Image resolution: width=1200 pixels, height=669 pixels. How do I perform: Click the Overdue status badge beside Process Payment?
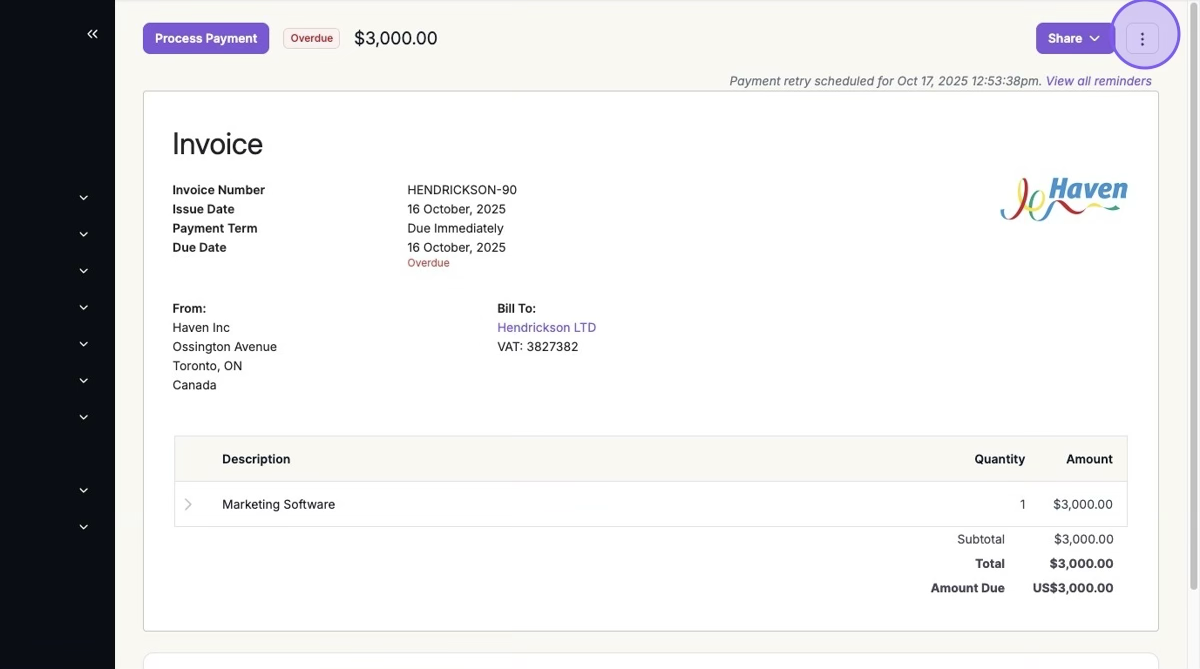[311, 39]
